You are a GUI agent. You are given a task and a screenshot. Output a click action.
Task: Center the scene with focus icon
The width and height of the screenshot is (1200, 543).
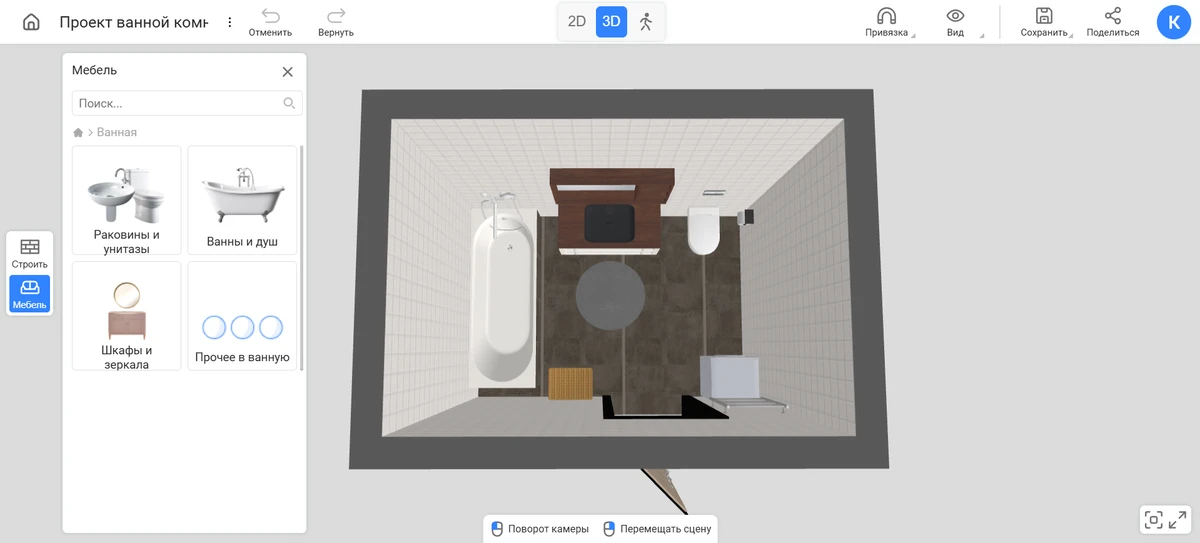pos(1154,520)
